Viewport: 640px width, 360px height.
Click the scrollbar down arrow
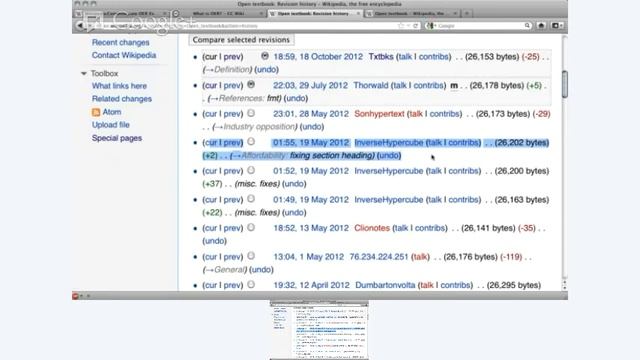pyautogui.click(x=564, y=287)
